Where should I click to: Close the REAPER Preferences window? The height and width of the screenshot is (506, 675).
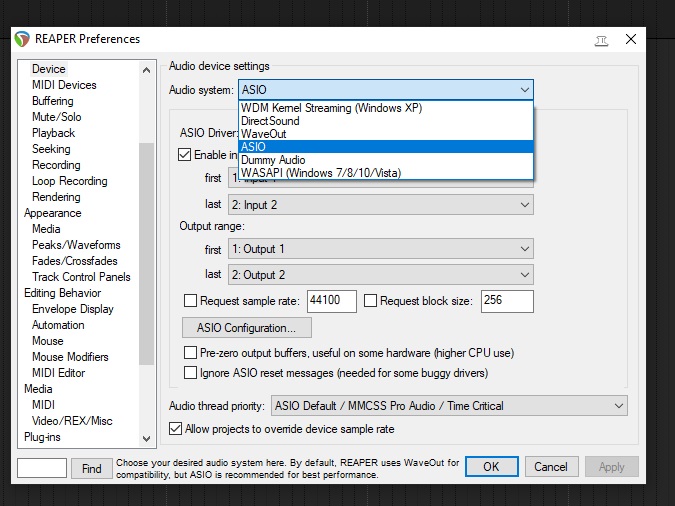click(631, 39)
